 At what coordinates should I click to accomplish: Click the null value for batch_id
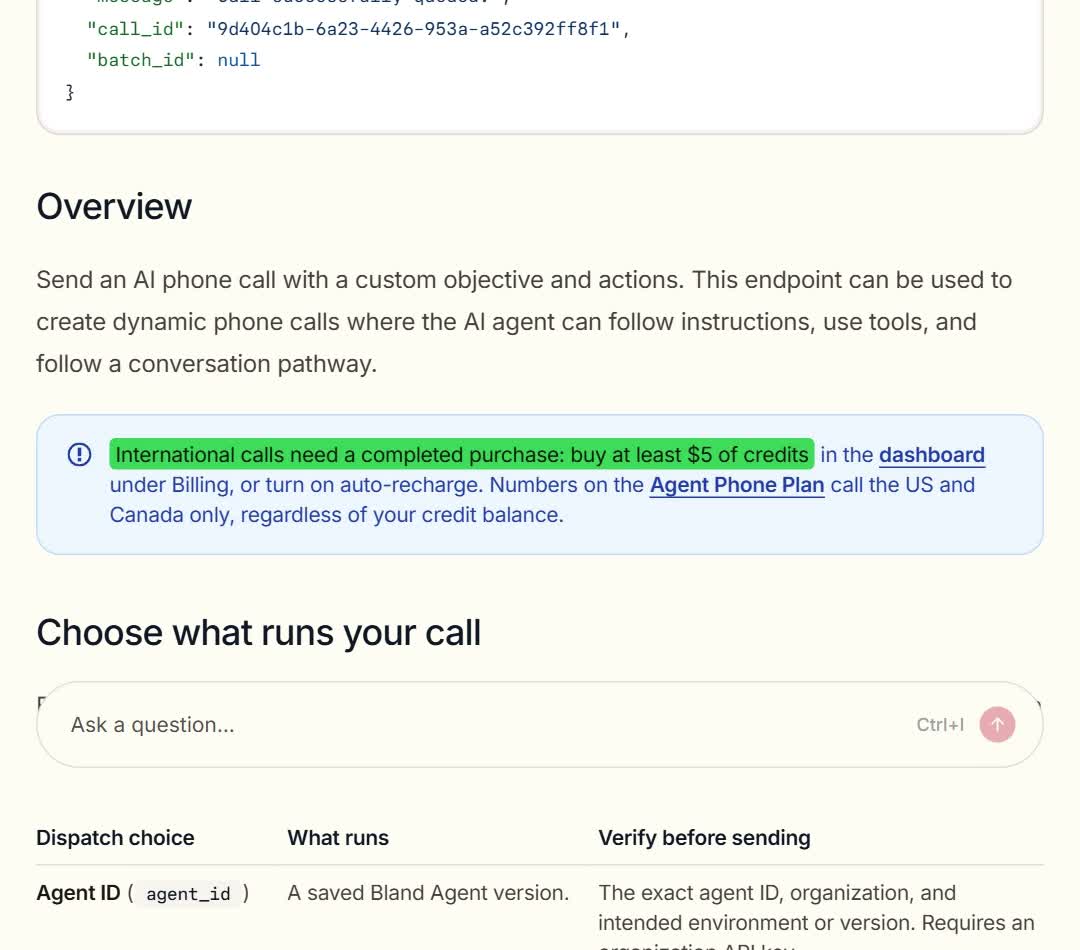click(238, 61)
